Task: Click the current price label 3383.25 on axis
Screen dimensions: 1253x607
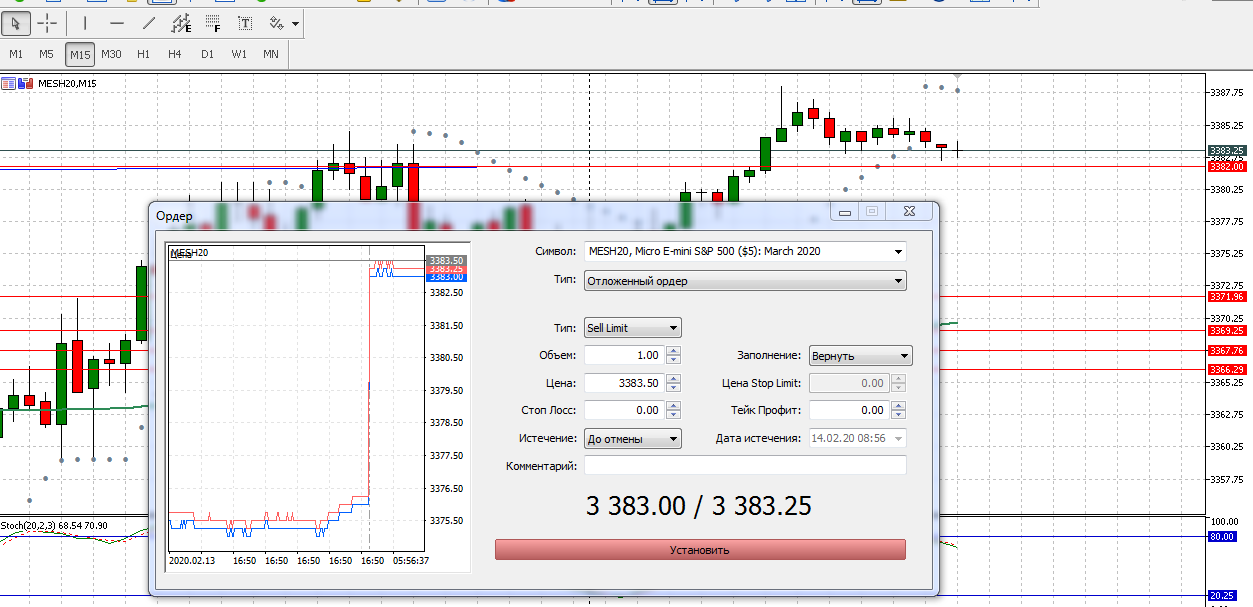Action: pyautogui.click(x=1226, y=150)
